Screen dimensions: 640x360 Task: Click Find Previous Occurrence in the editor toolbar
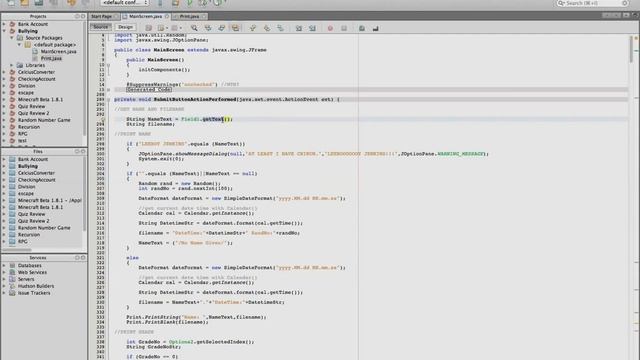[x=208, y=28]
